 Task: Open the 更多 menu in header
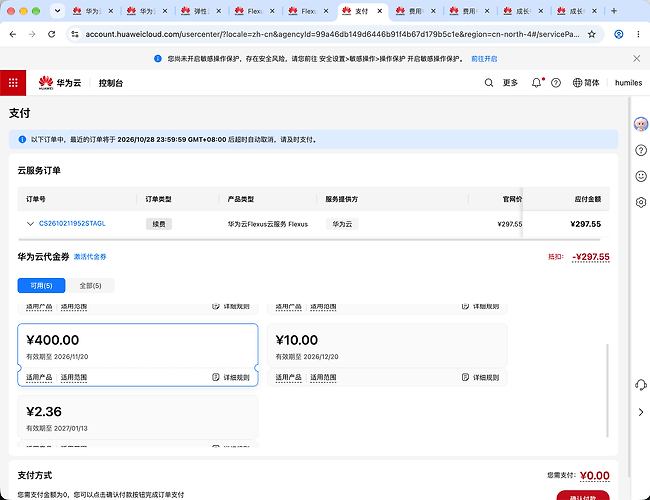(x=510, y=83)
